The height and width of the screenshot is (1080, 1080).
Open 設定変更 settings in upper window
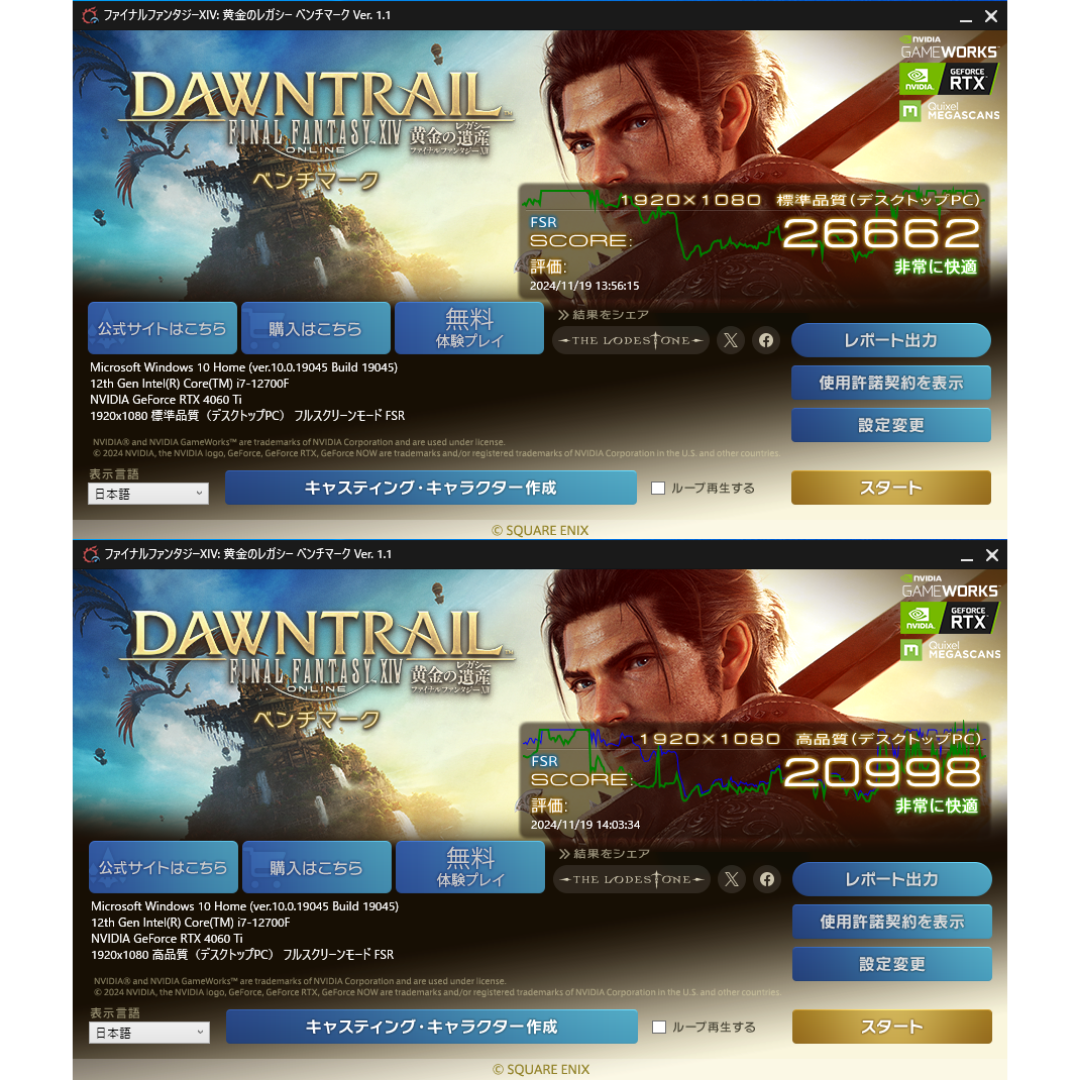tap(891, 425)
